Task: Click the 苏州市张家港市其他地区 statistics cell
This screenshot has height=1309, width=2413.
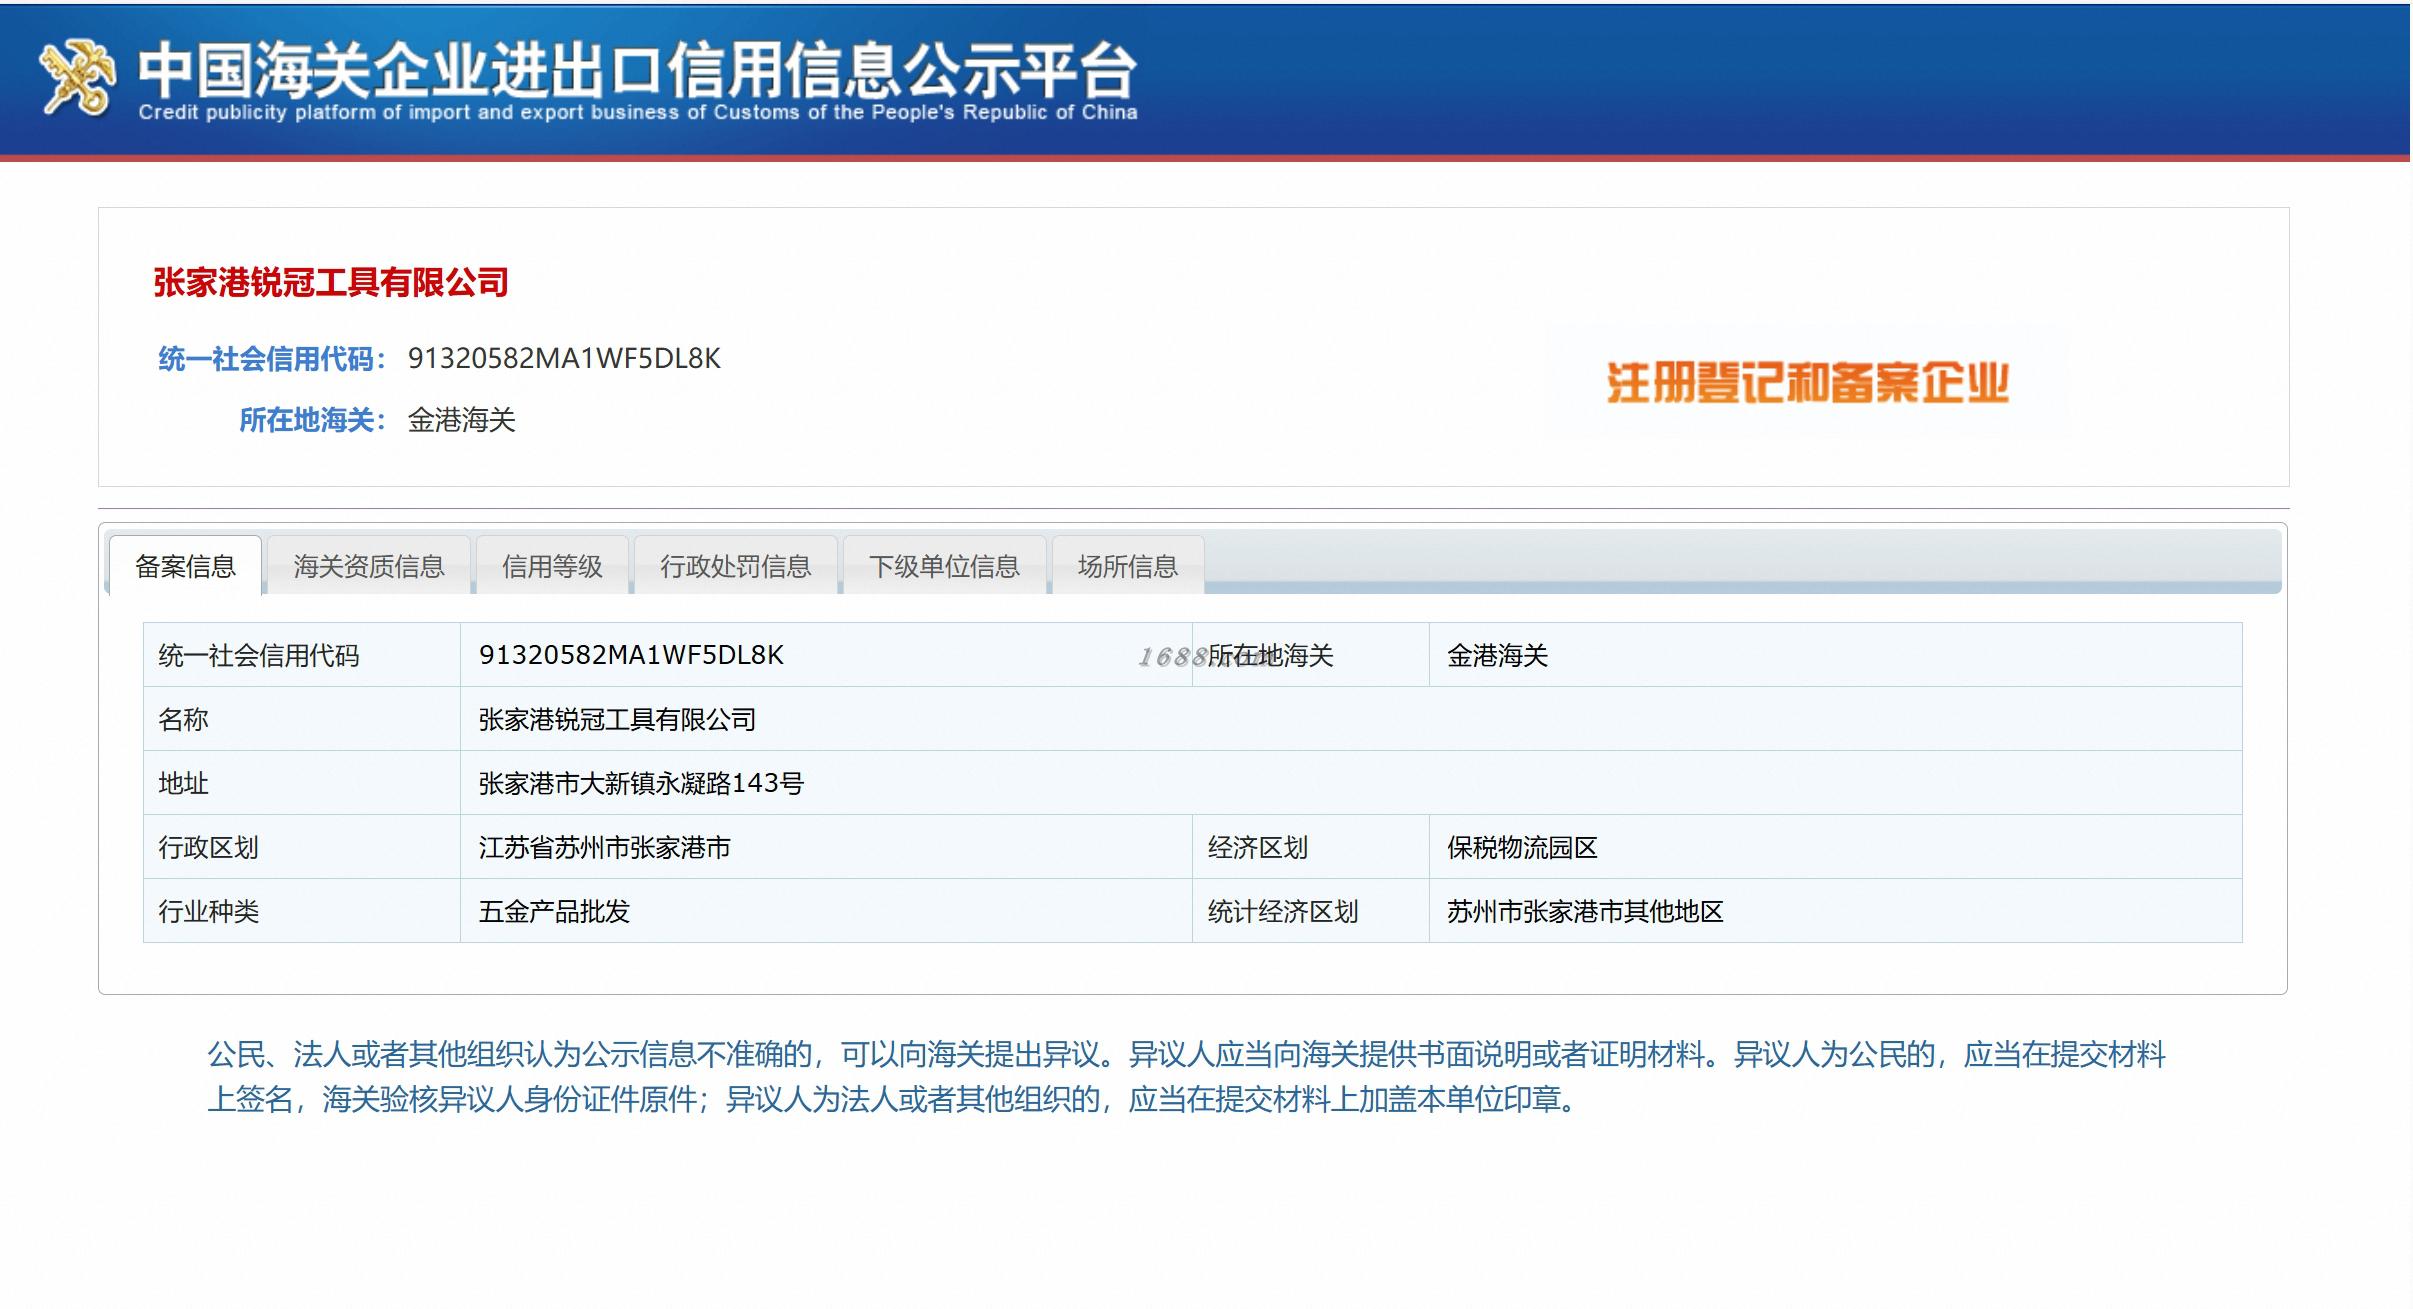Action: (1585, 911)
